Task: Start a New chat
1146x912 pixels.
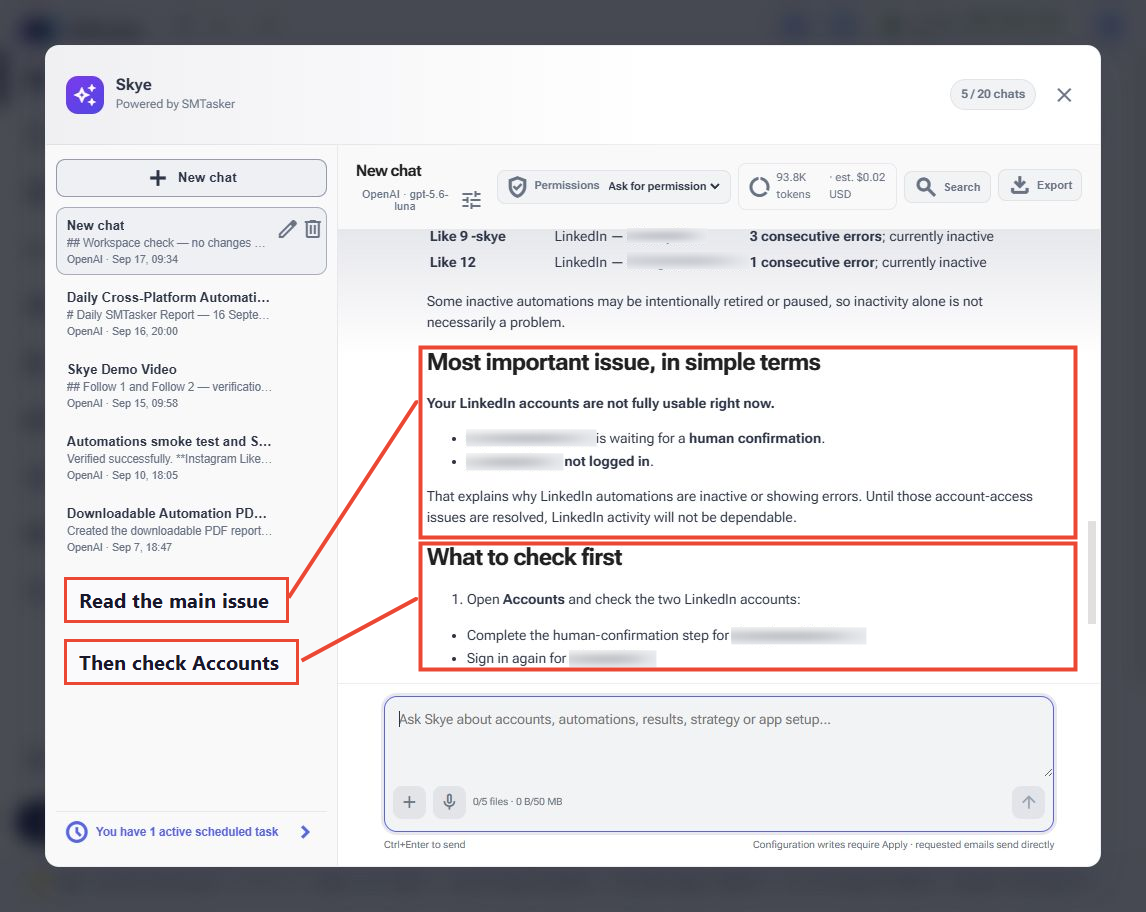Action: pos(191,178)
